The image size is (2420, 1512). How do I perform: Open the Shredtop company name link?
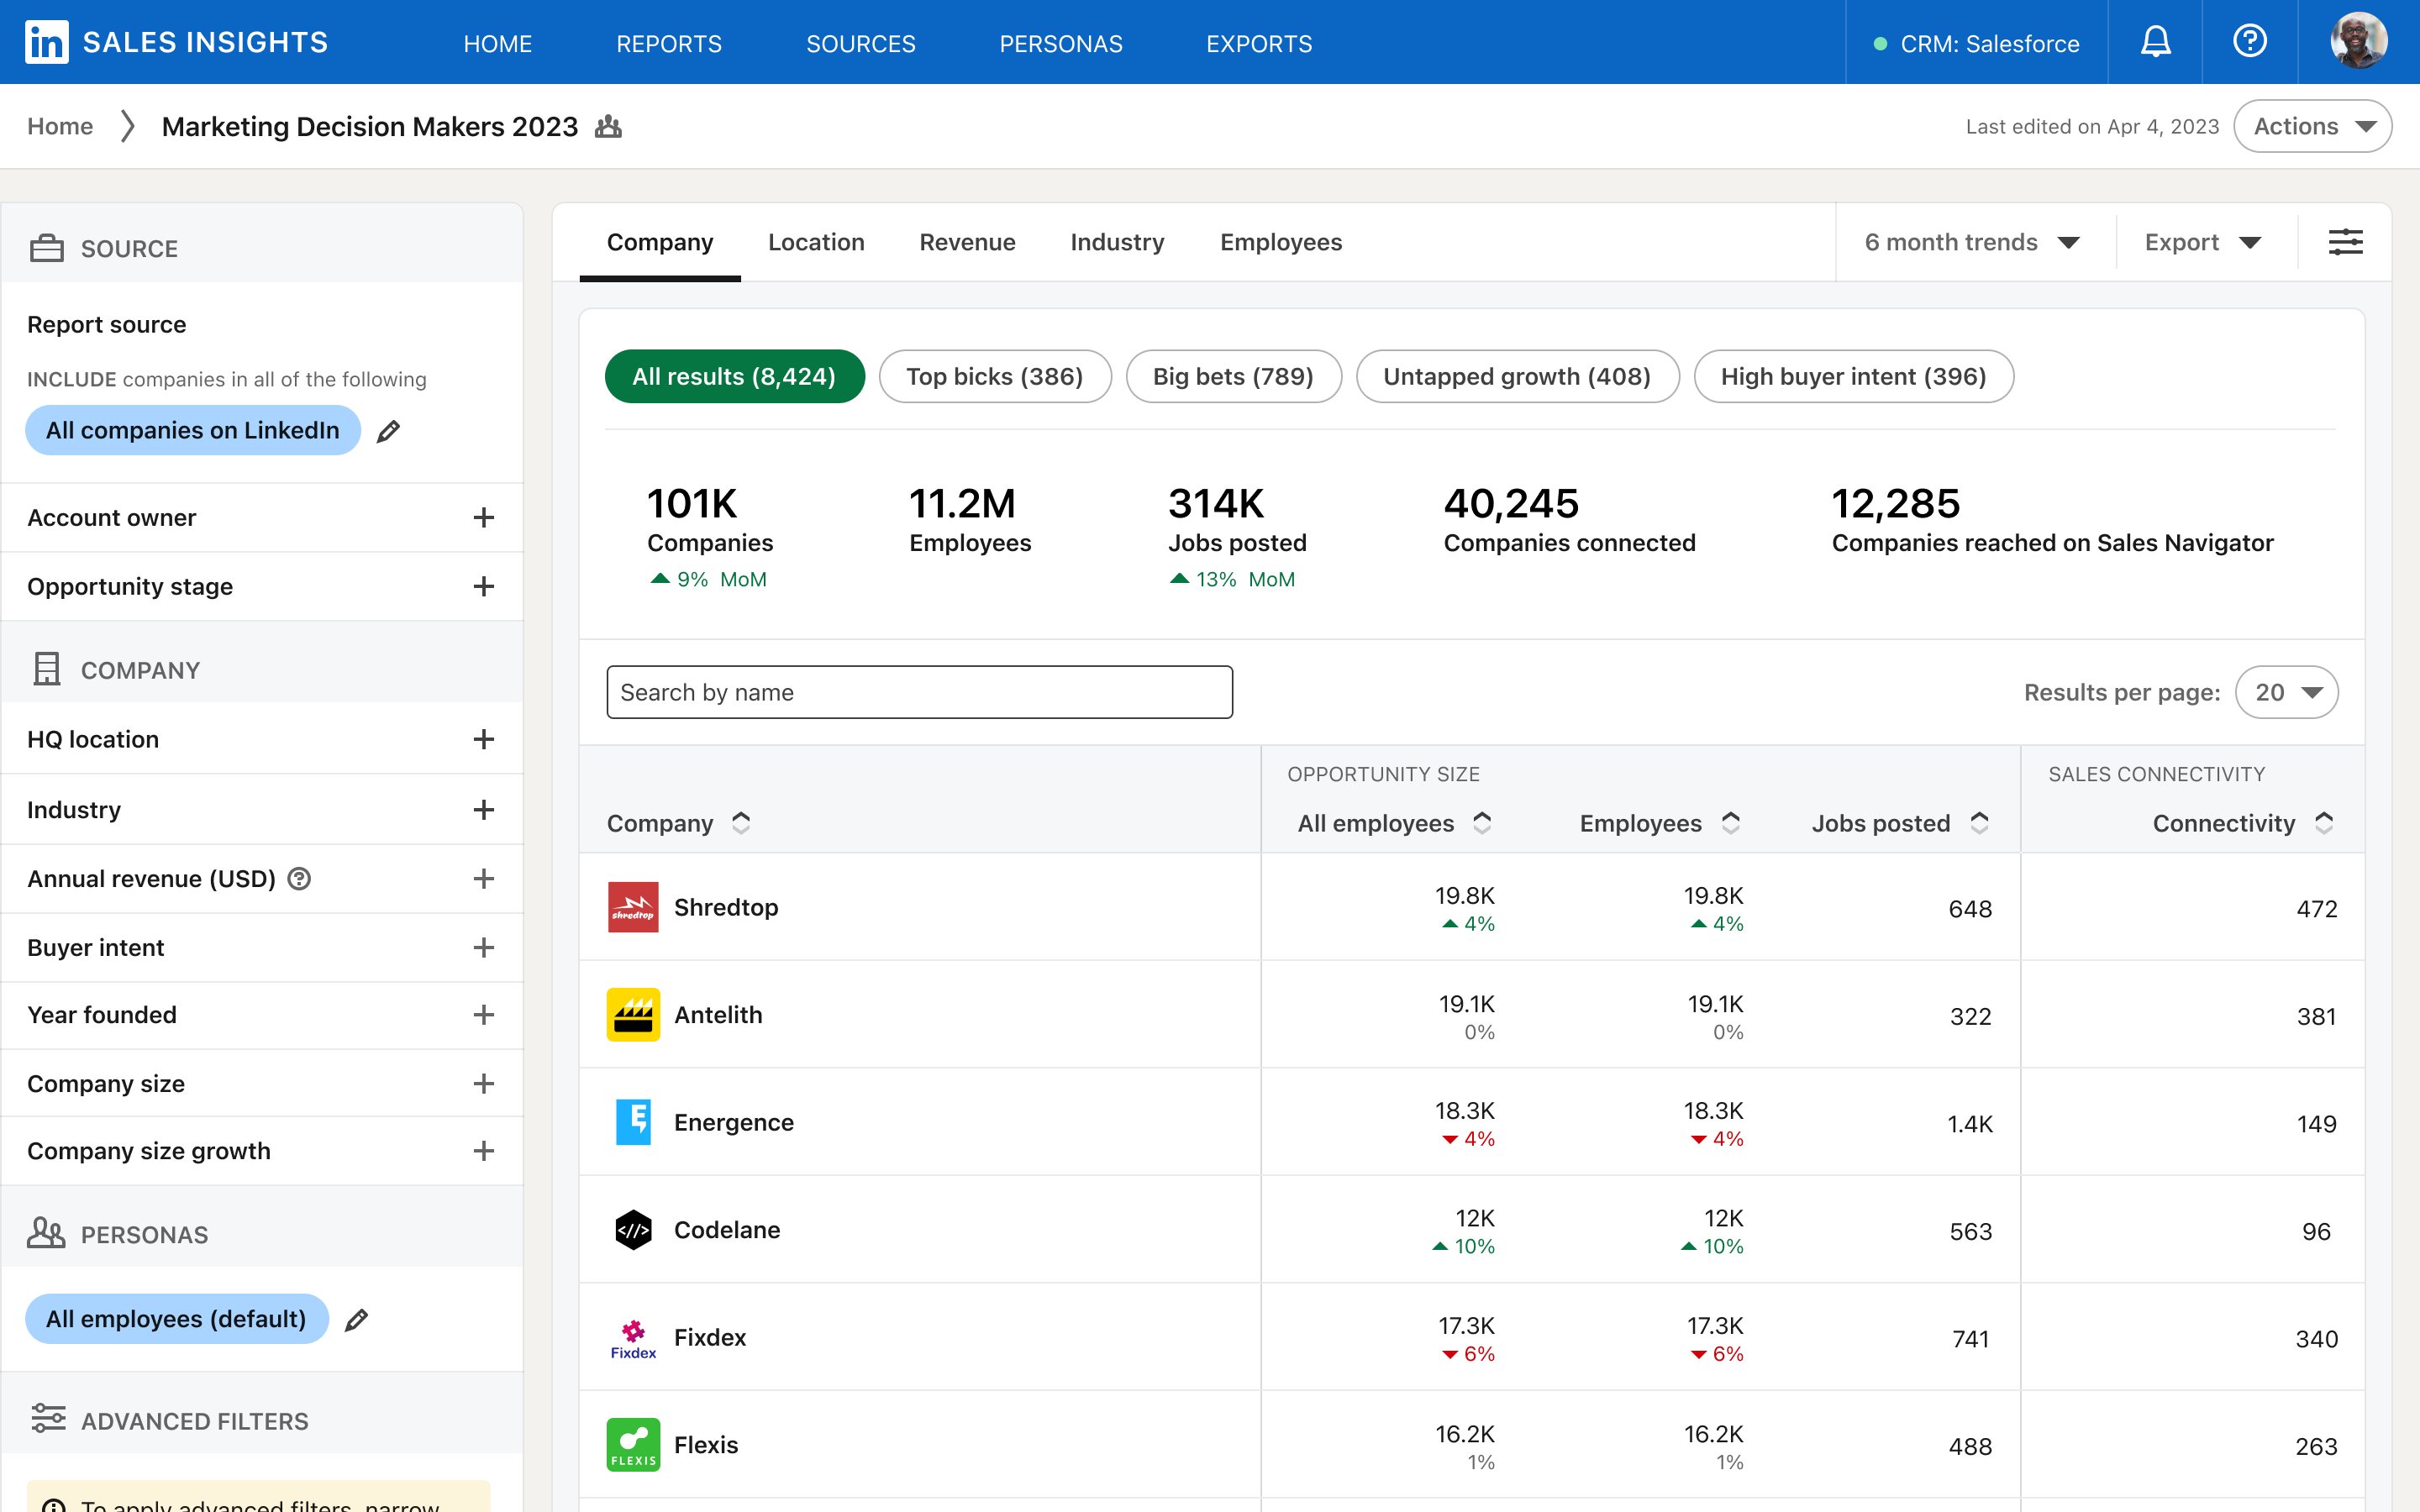(x=726, y=907)
